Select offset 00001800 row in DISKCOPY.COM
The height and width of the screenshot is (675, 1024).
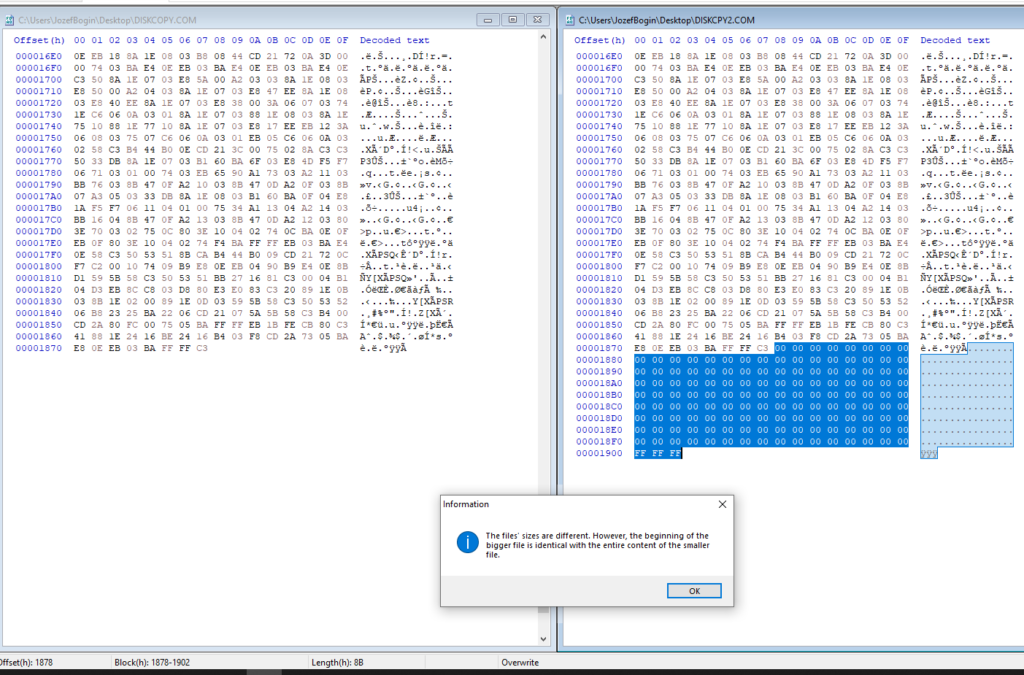[x=234, y=266]
